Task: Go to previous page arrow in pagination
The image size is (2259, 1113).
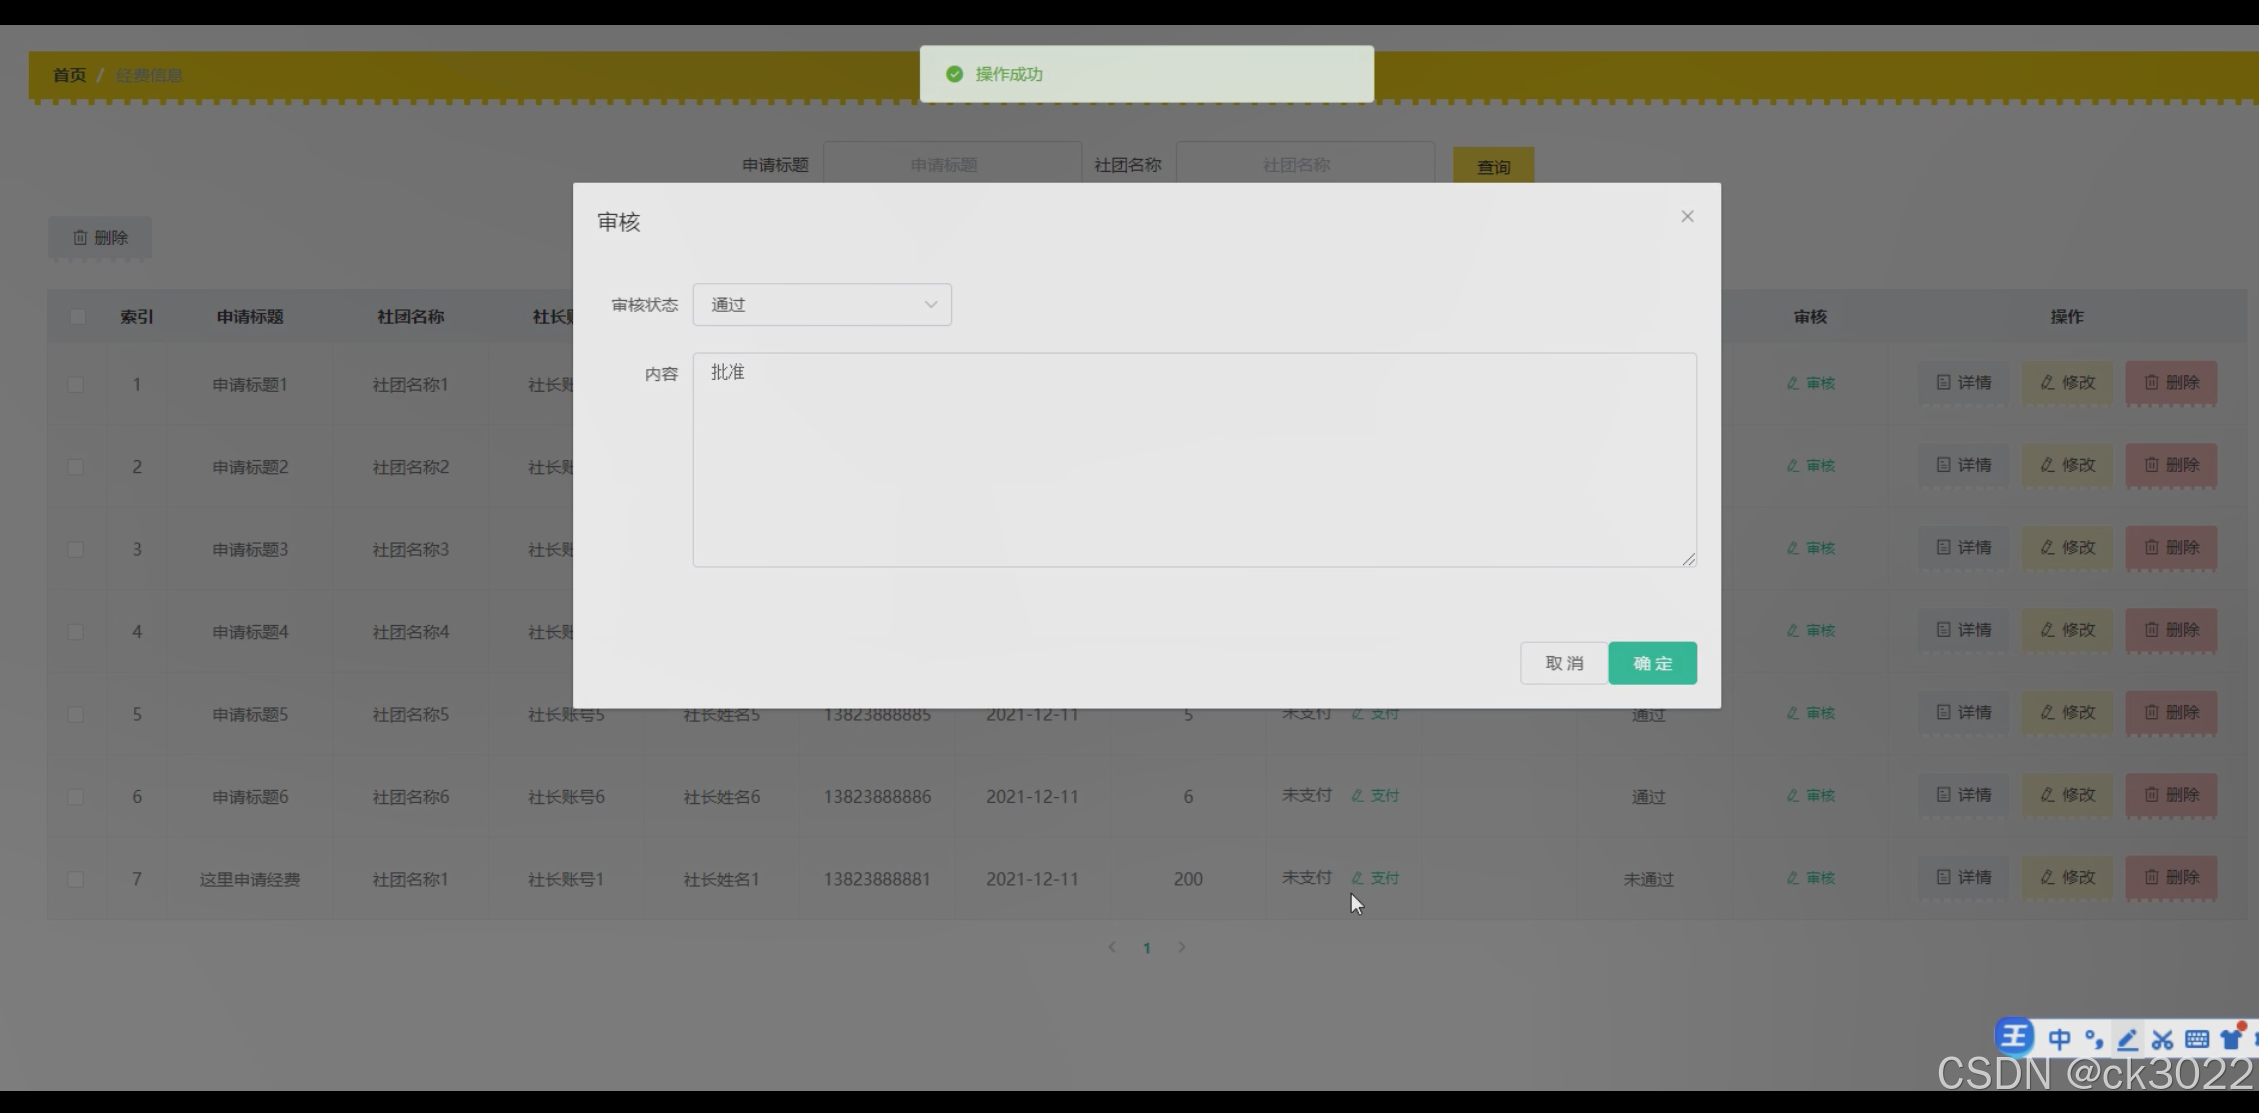Action: pyautogui.click(x=1112, y=947)
